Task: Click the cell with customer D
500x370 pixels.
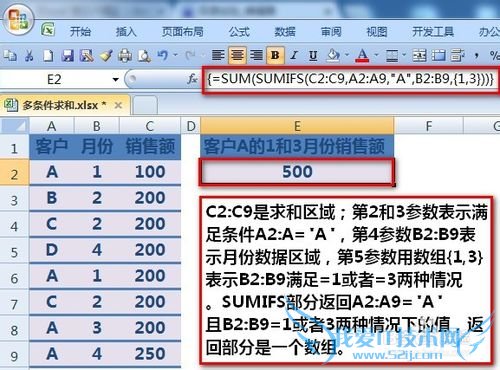Action: pyautogui.click(x=51, y=250)
